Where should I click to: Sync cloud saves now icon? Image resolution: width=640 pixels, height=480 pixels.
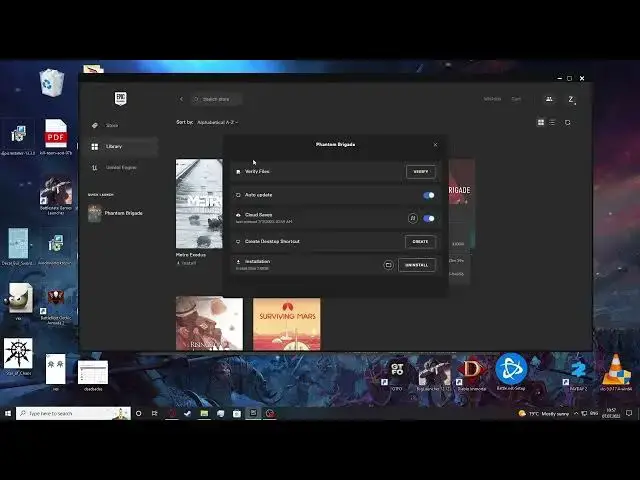click(413, 218)
